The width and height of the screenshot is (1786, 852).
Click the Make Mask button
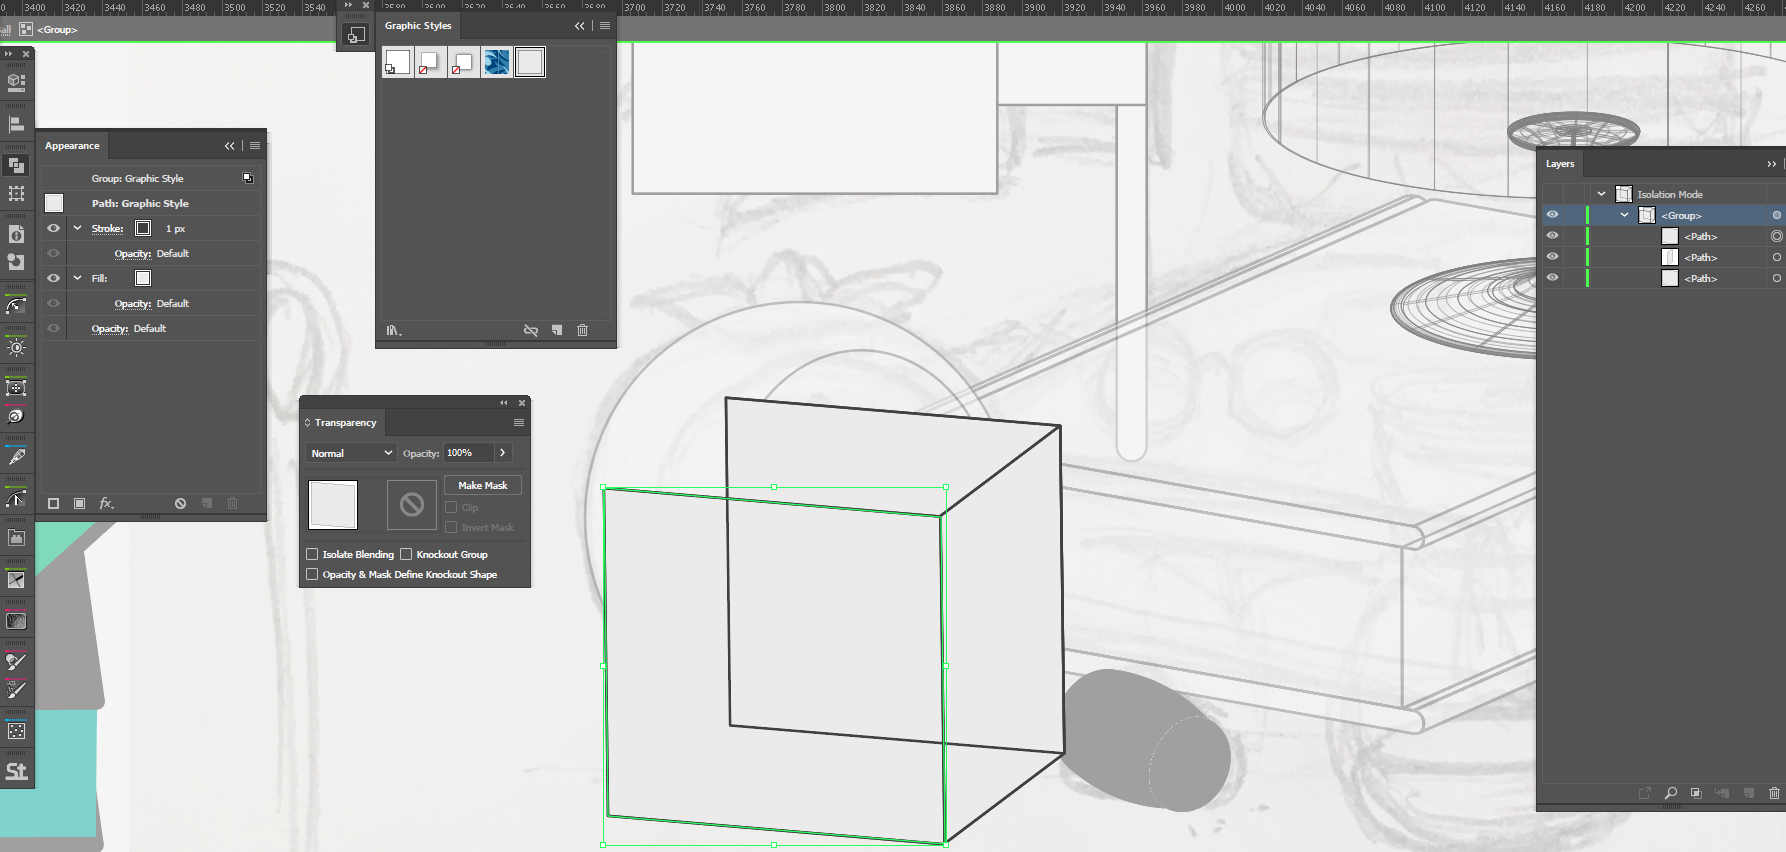(482, 485)
